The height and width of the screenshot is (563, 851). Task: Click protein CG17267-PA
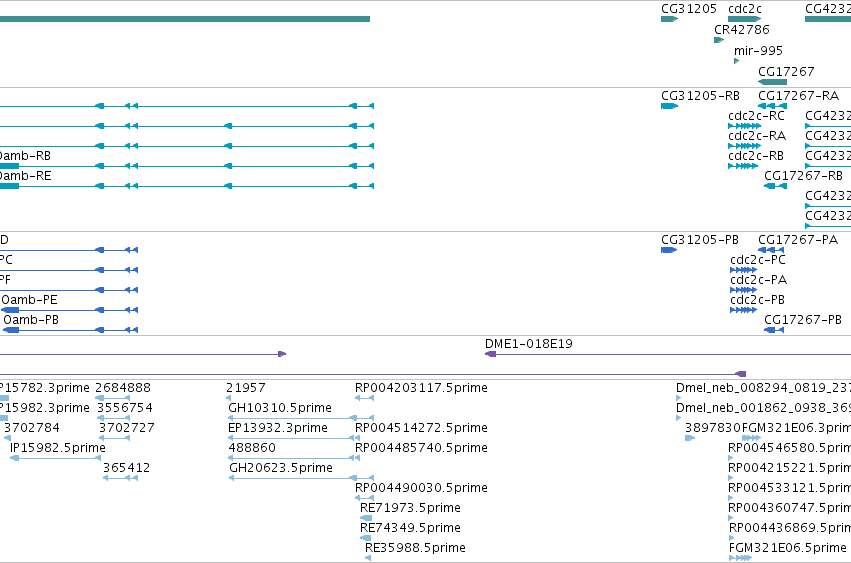coord(771,250)
